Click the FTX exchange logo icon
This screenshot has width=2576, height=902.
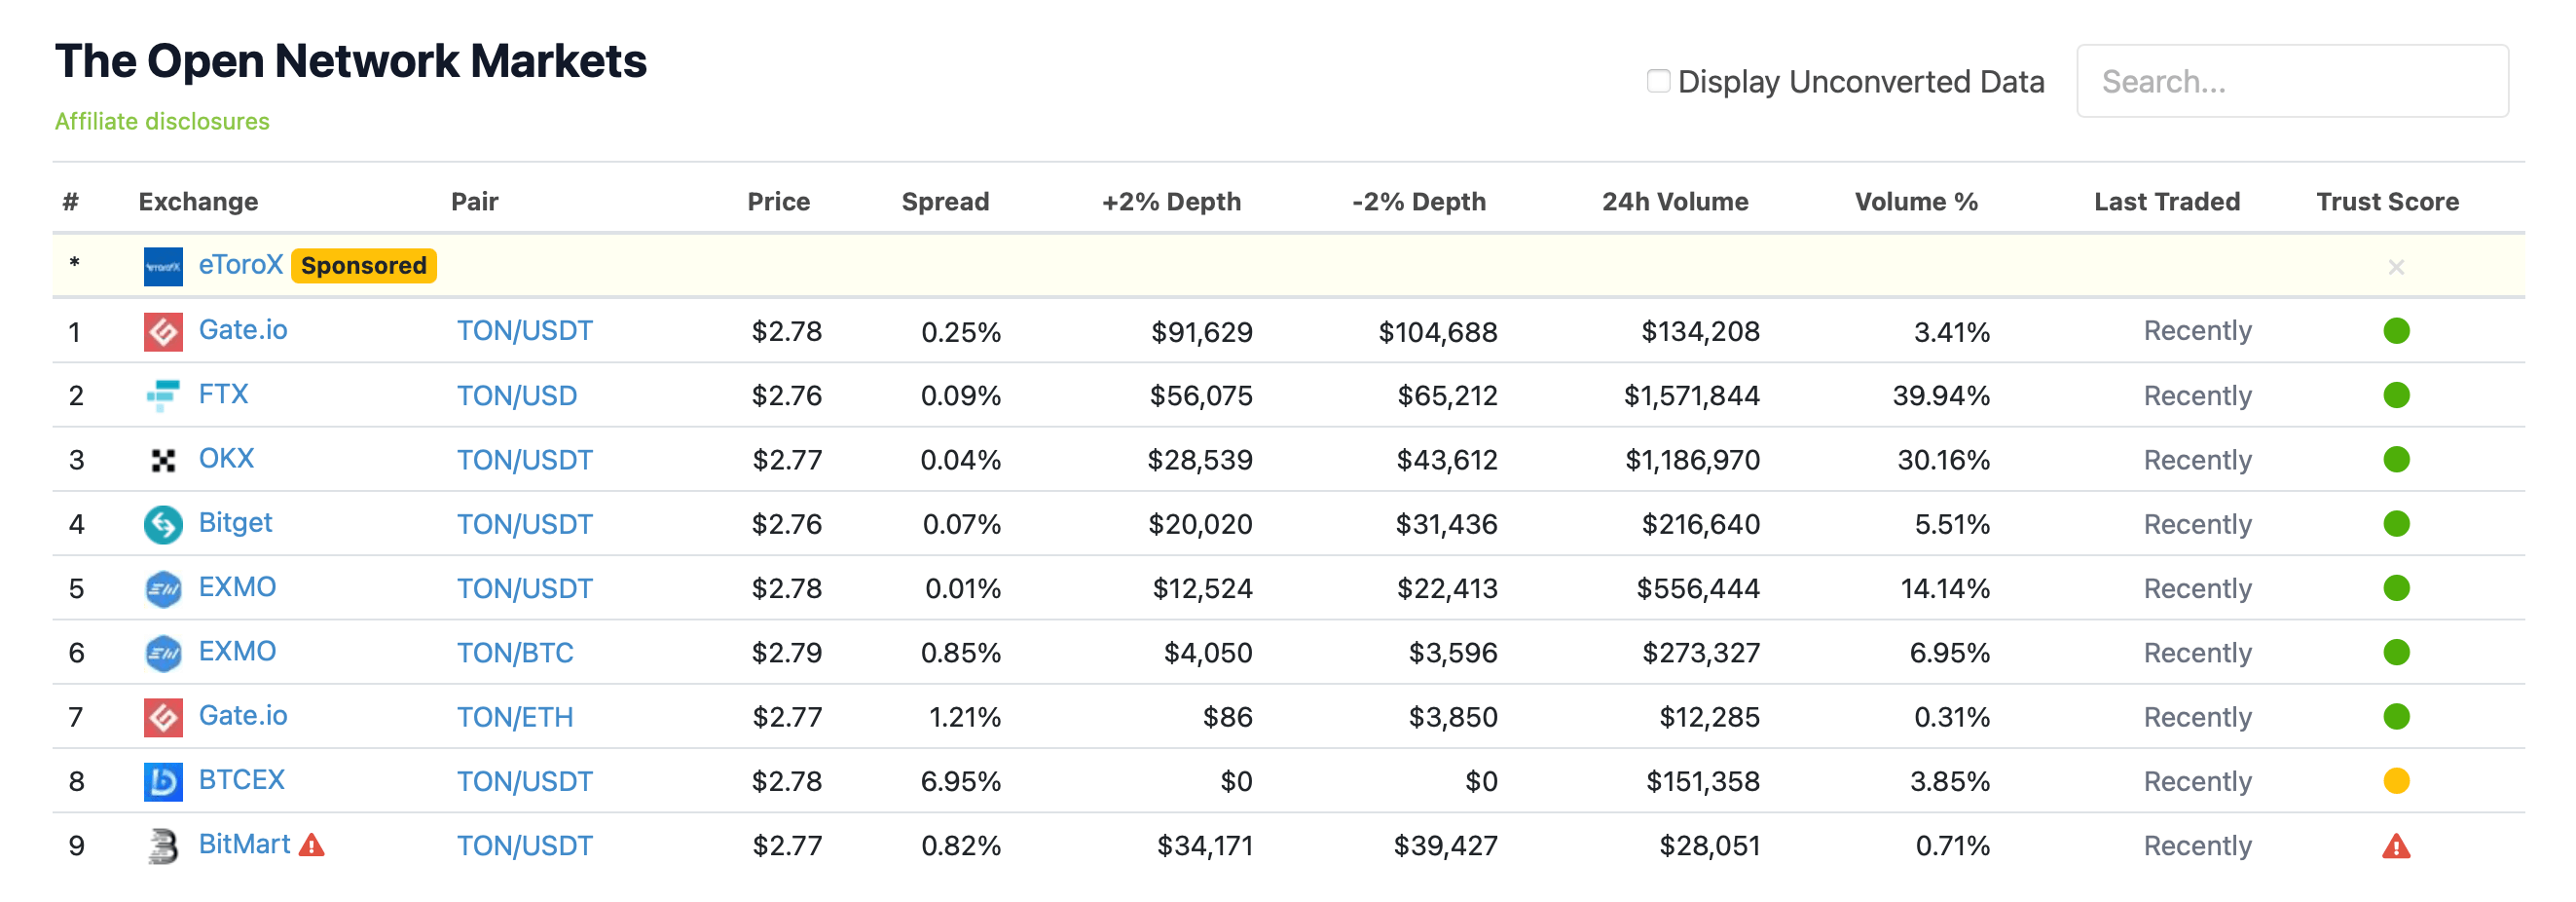coord(163,395)
